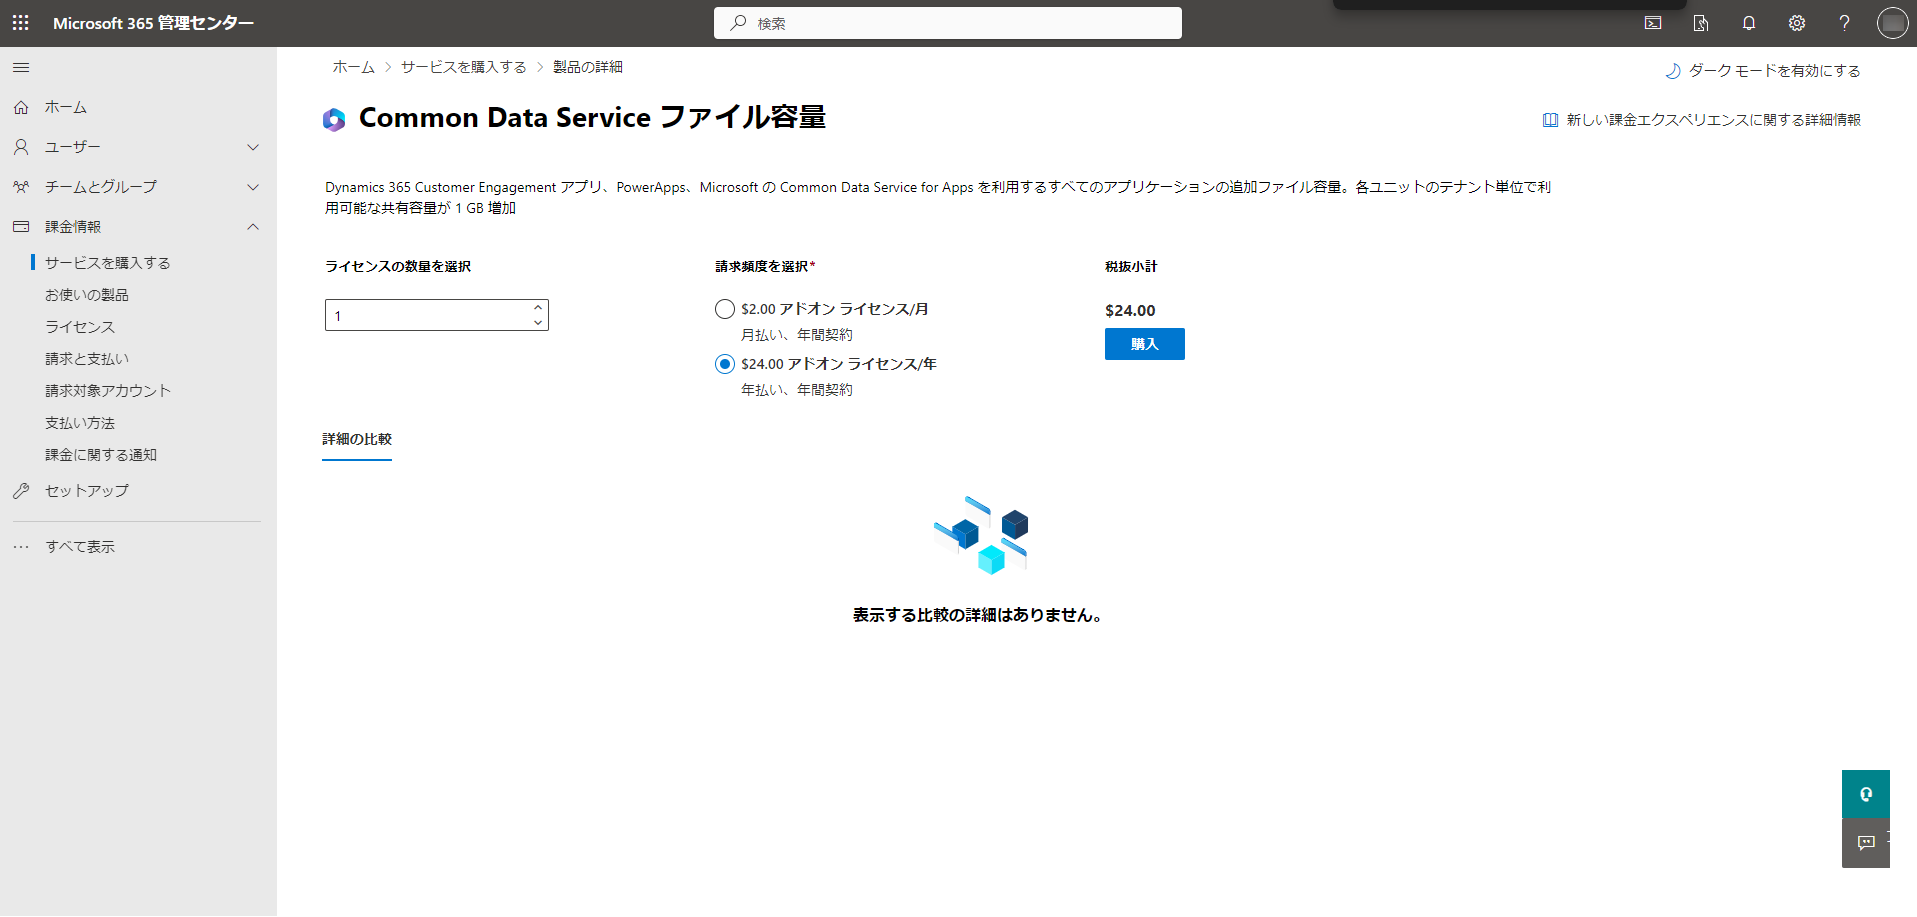Image resolution: width=1917 pixels, height=917 pixels.
Task: Go to サービスを購入する breadcrumb link
Action: tap(464, 67)
